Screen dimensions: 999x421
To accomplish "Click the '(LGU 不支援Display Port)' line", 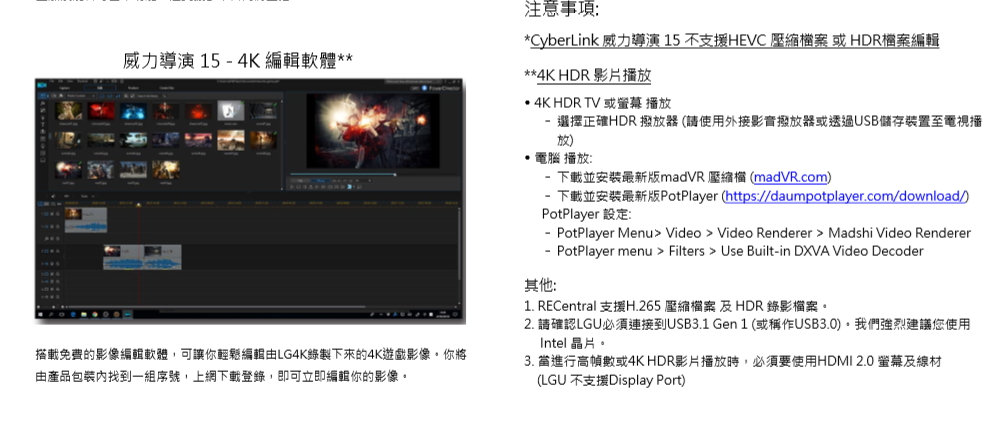I will click(x=612, y=380).
